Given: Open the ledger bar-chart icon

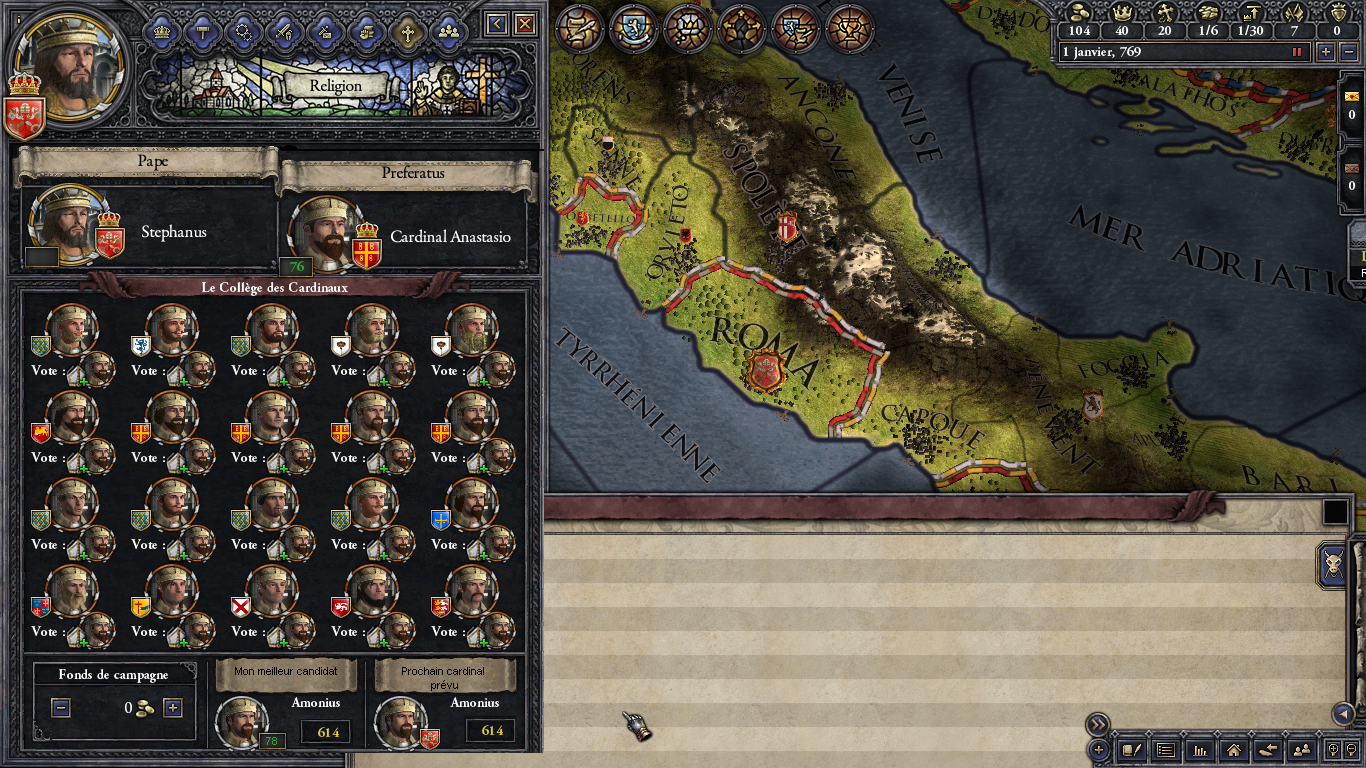Looking at the screenshot, I should pos(1200,749).
